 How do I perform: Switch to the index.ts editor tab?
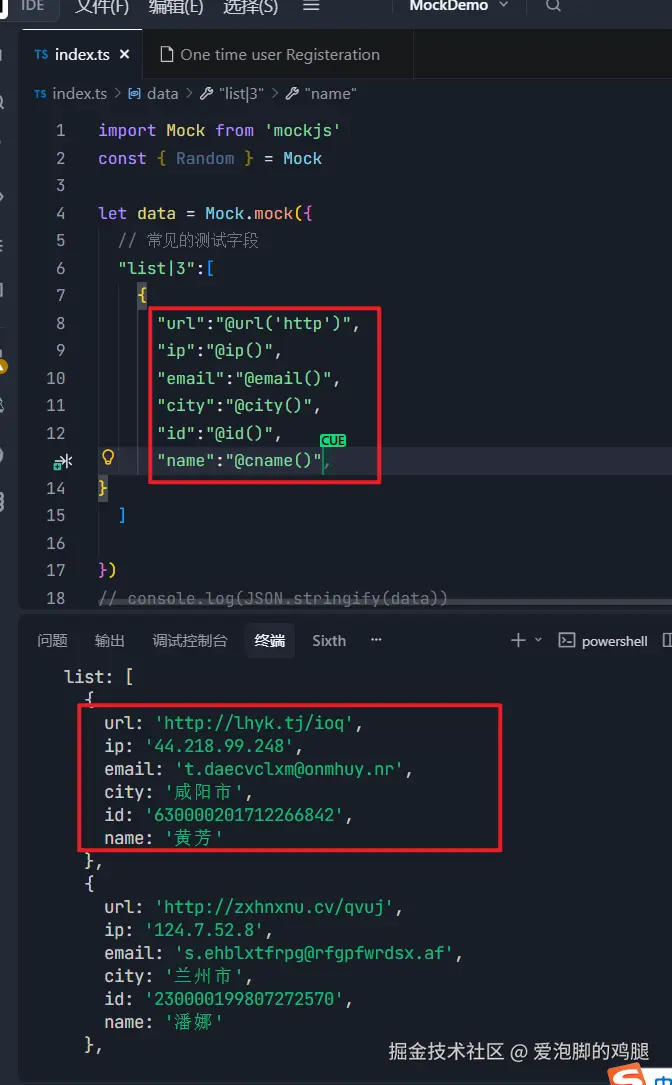click(x=82, y=55)
